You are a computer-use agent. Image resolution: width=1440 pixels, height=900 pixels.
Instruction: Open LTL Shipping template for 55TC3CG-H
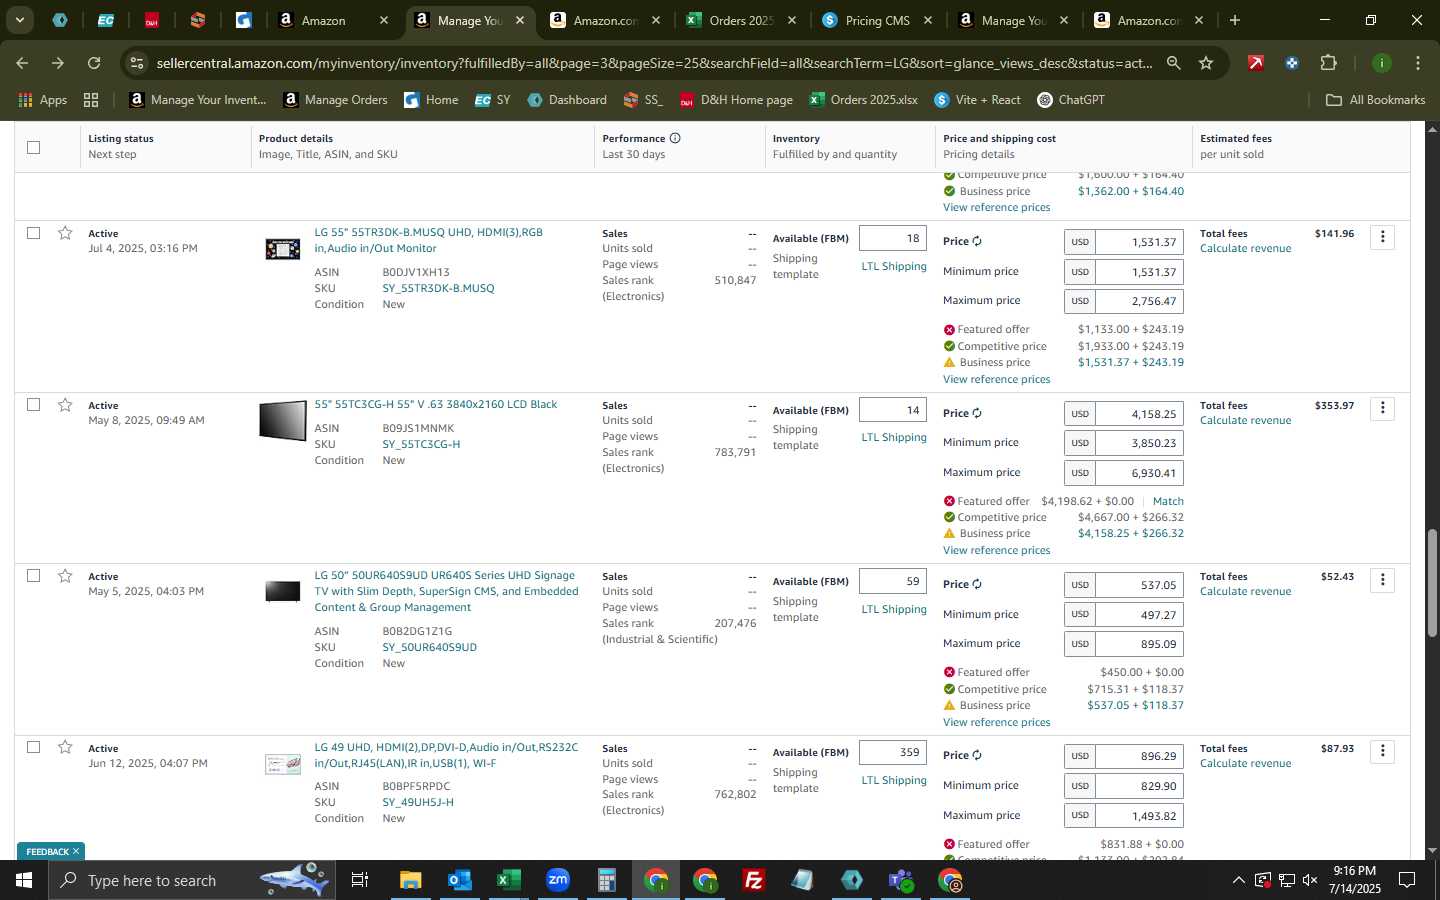894,437
